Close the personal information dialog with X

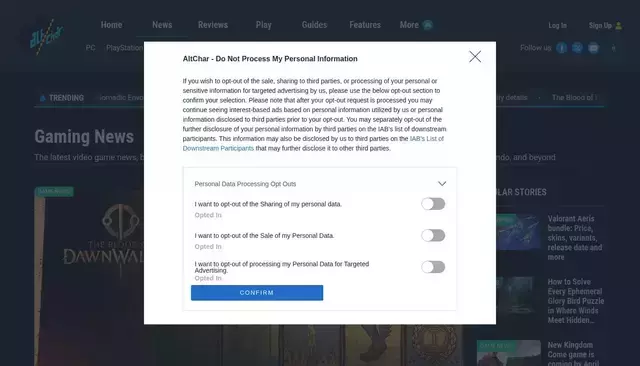pos(475,57)
